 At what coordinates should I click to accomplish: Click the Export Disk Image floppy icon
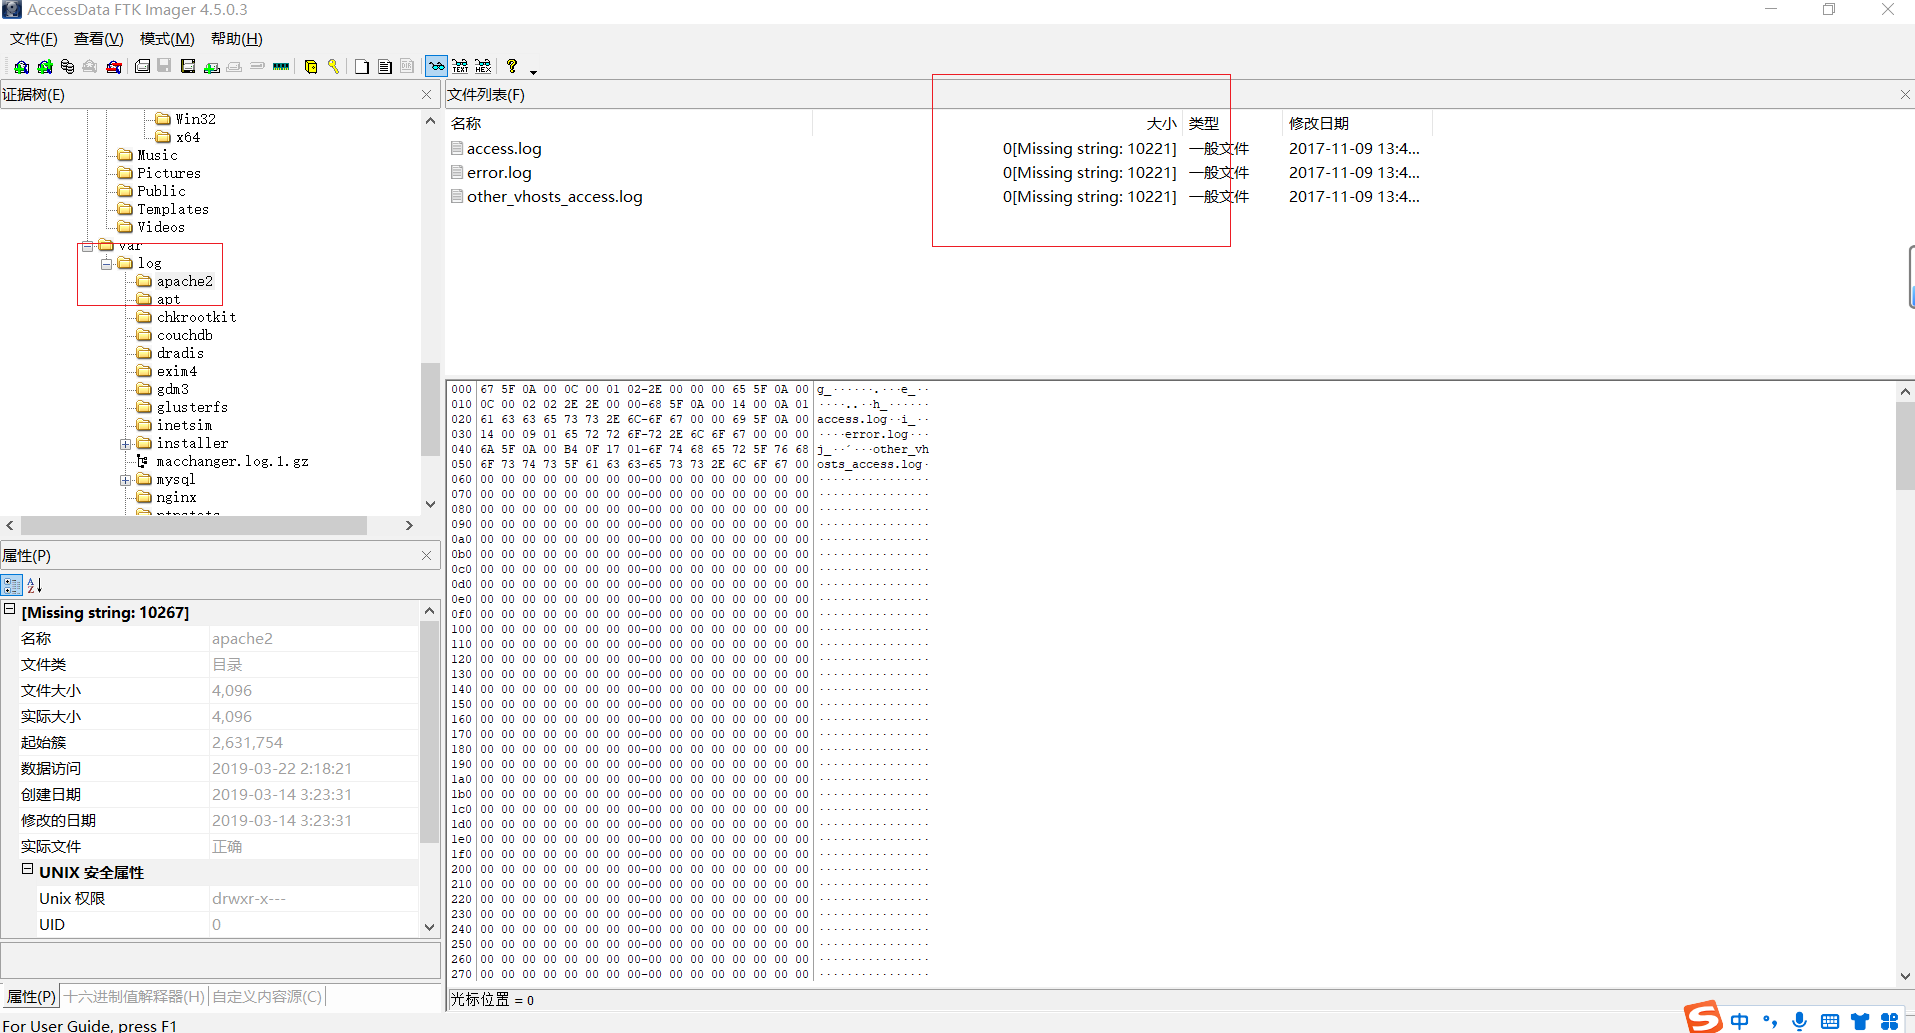coord(164,66)
